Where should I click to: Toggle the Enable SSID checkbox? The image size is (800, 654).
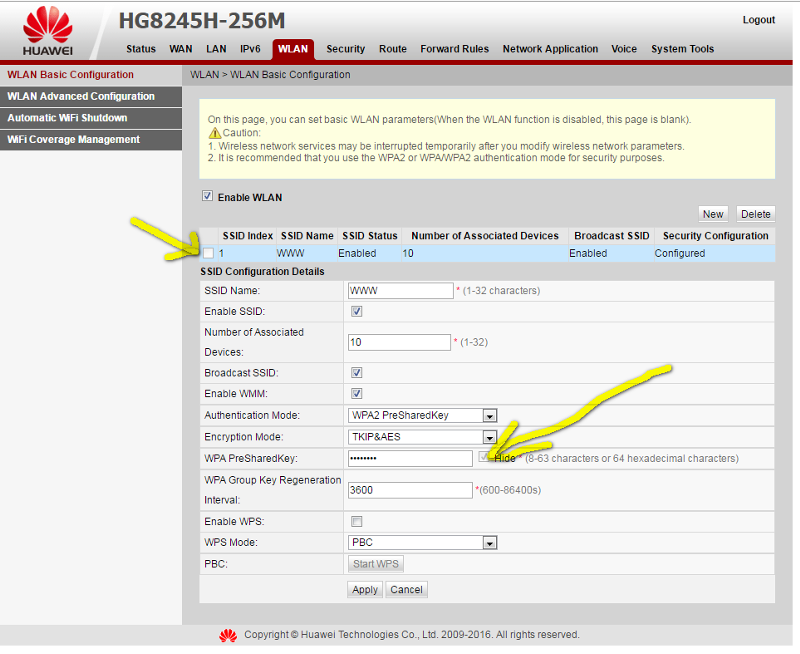pyautogui.click(x=357, y=311)
